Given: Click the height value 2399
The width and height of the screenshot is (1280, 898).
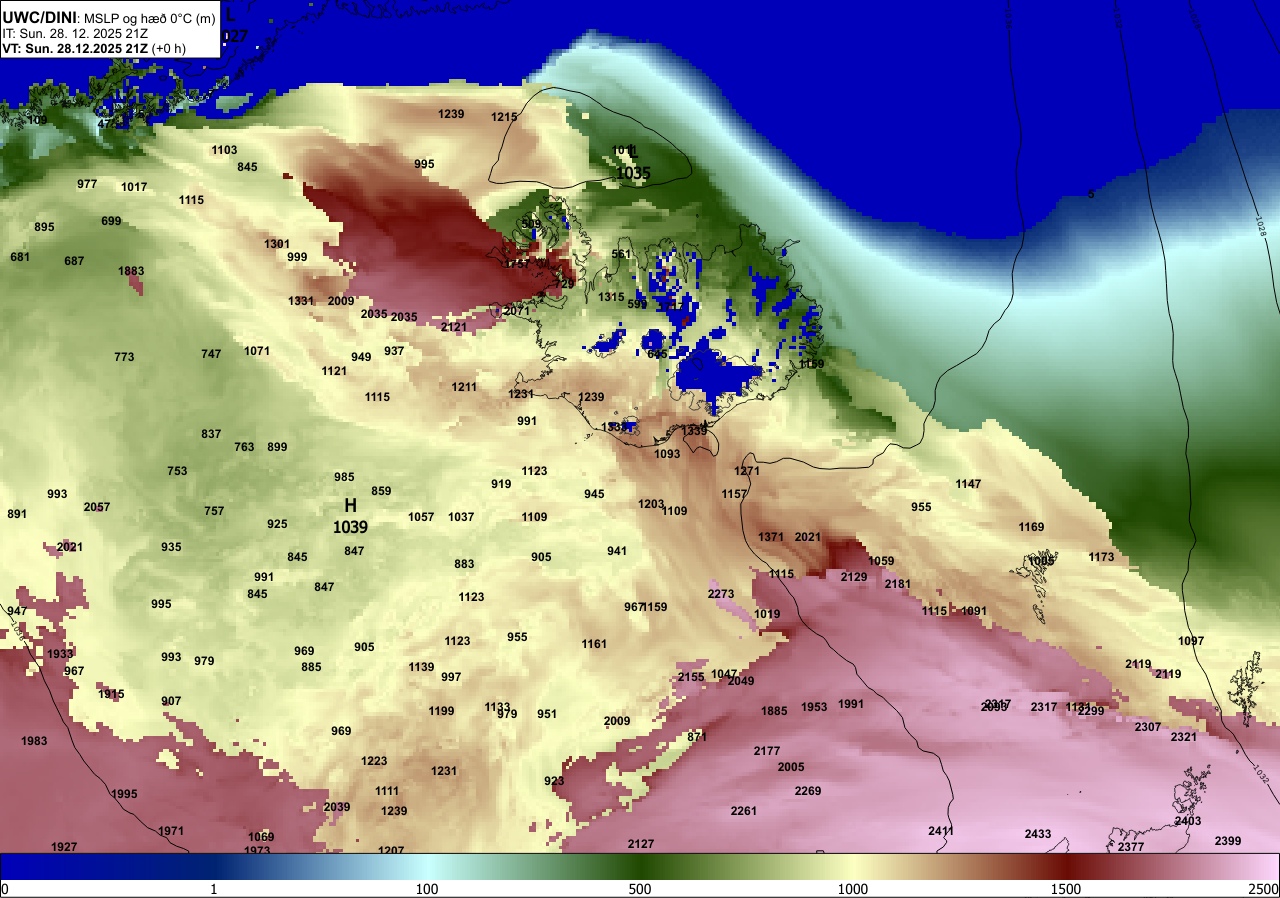Looking at the screenshot, I should [x=1228, y=841].
